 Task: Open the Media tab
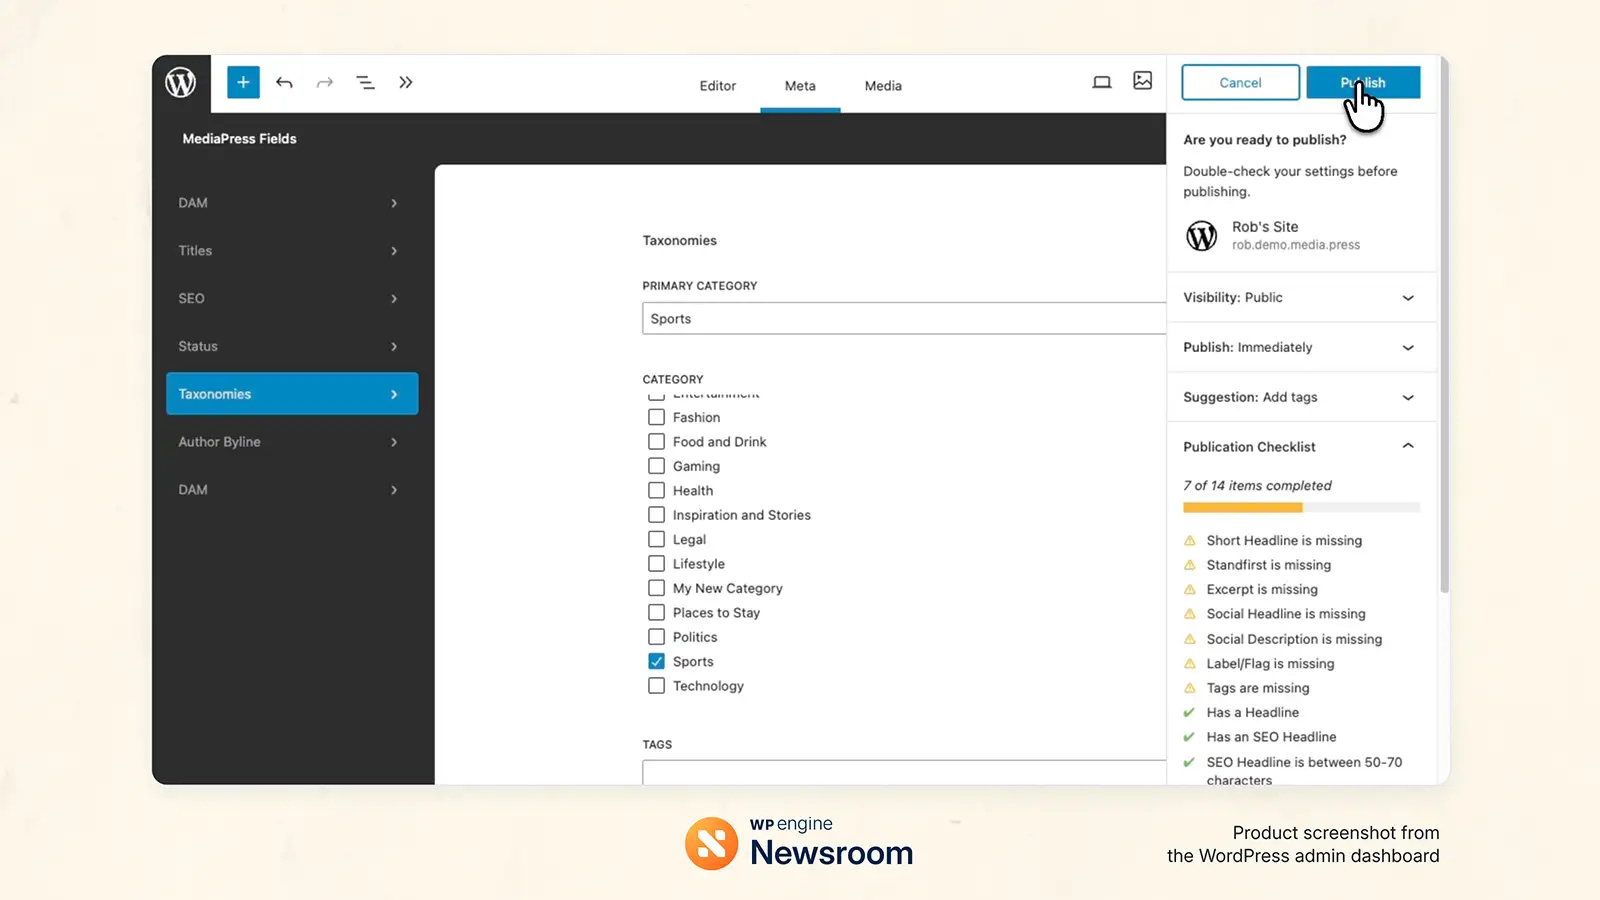[882, 86]
